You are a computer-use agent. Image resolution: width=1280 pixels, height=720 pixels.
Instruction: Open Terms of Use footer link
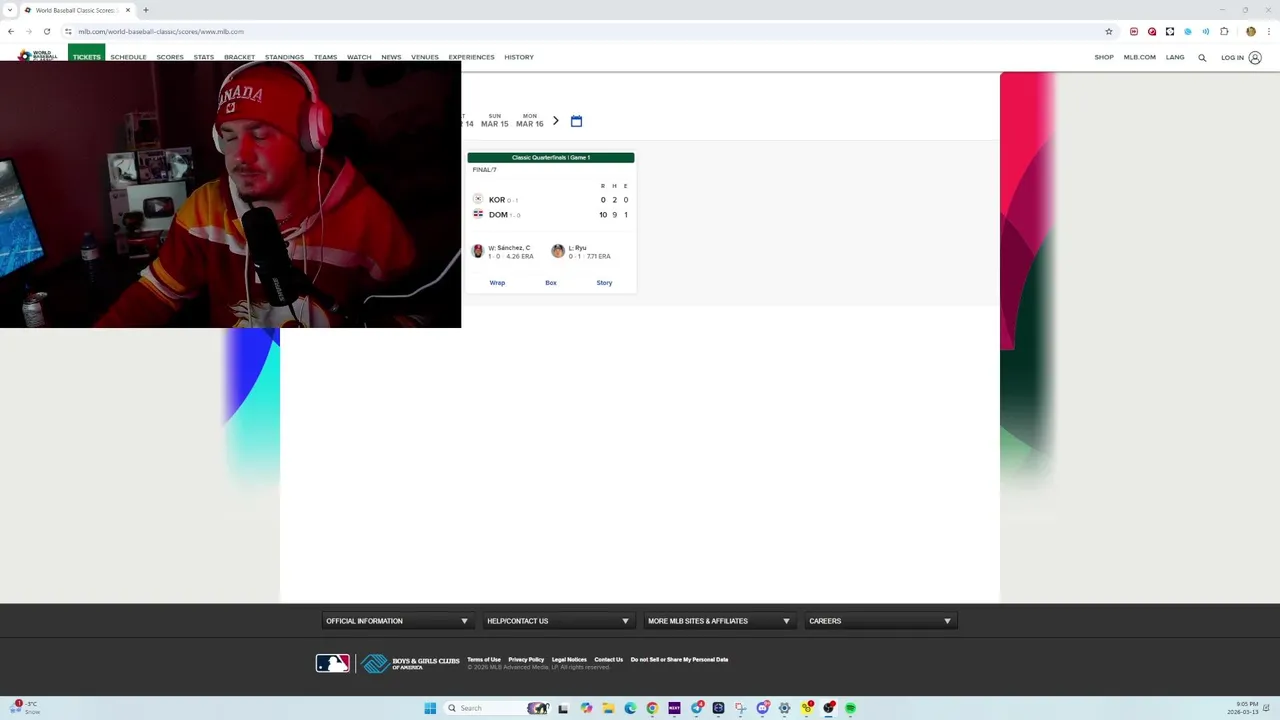click(484, 660)
